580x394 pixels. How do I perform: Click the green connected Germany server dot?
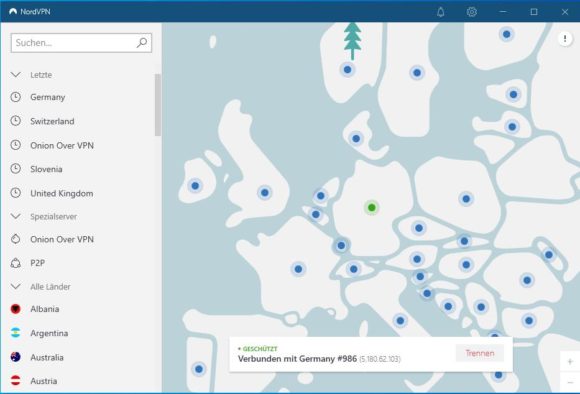tap(372, 208)
